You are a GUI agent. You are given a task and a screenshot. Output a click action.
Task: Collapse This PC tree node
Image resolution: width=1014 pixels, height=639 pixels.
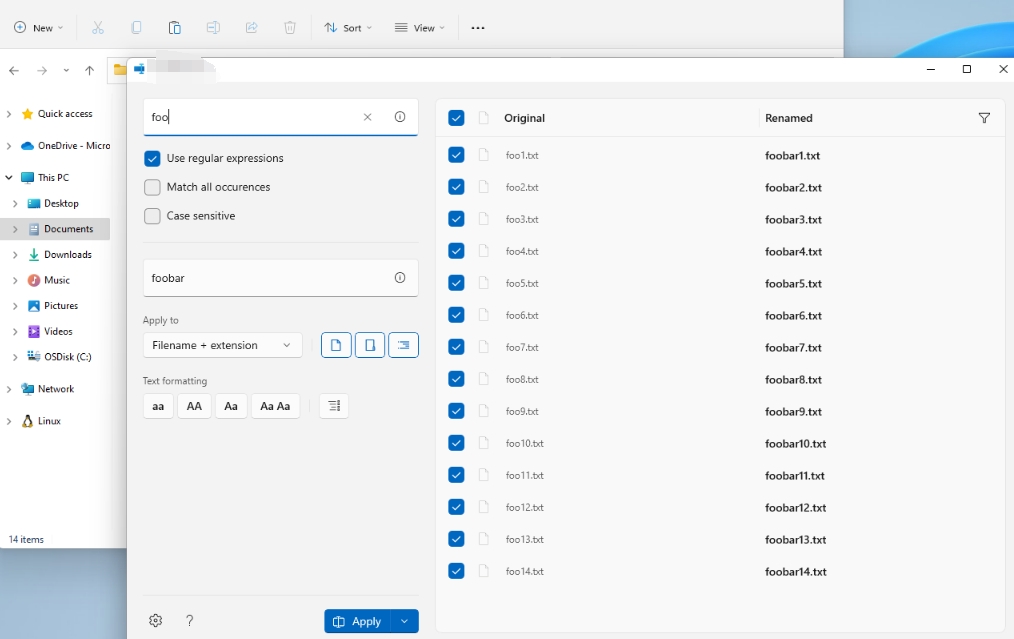[x=8, y=177]
